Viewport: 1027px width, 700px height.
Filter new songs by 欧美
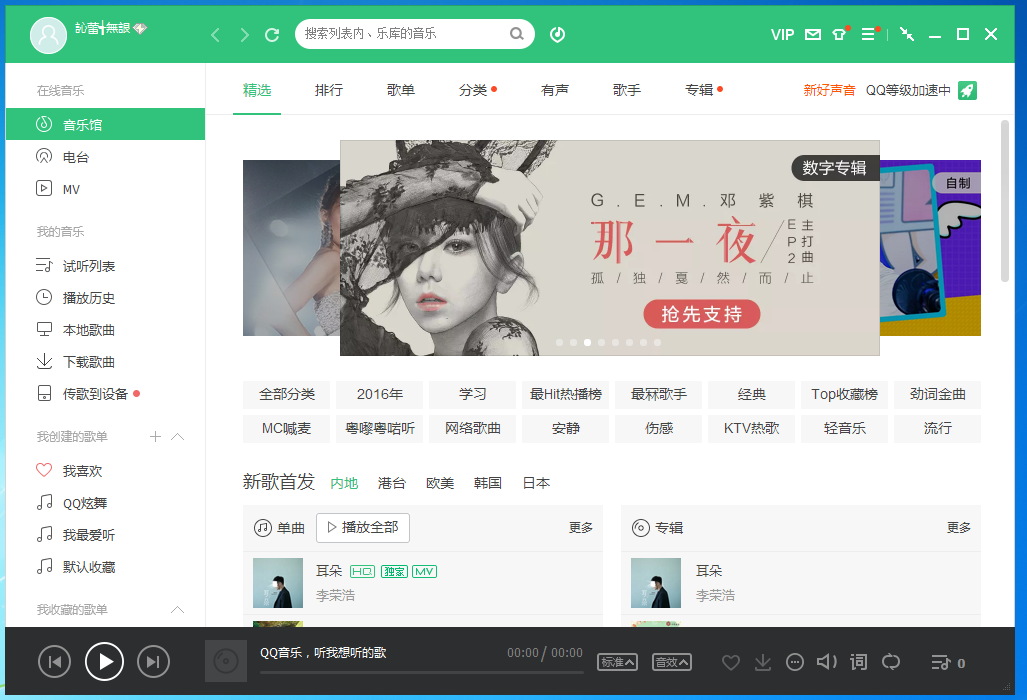click(x=440, y=483)
